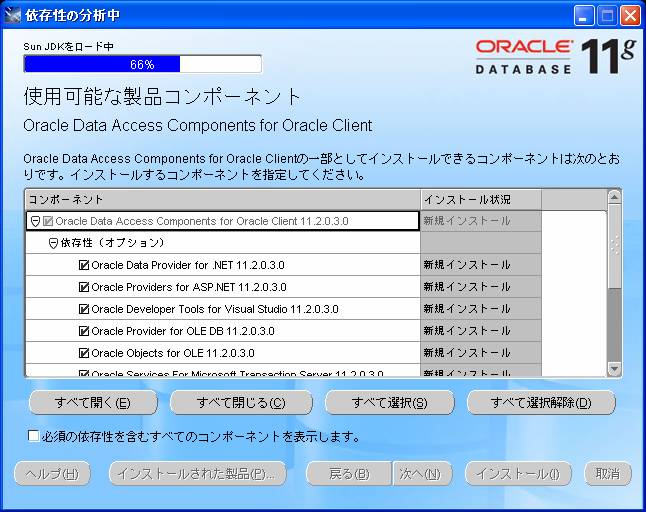The image size is (646, 512).
Task: Click 新規インストール status for Oracle Data Provider row
Action: (467, 265)
